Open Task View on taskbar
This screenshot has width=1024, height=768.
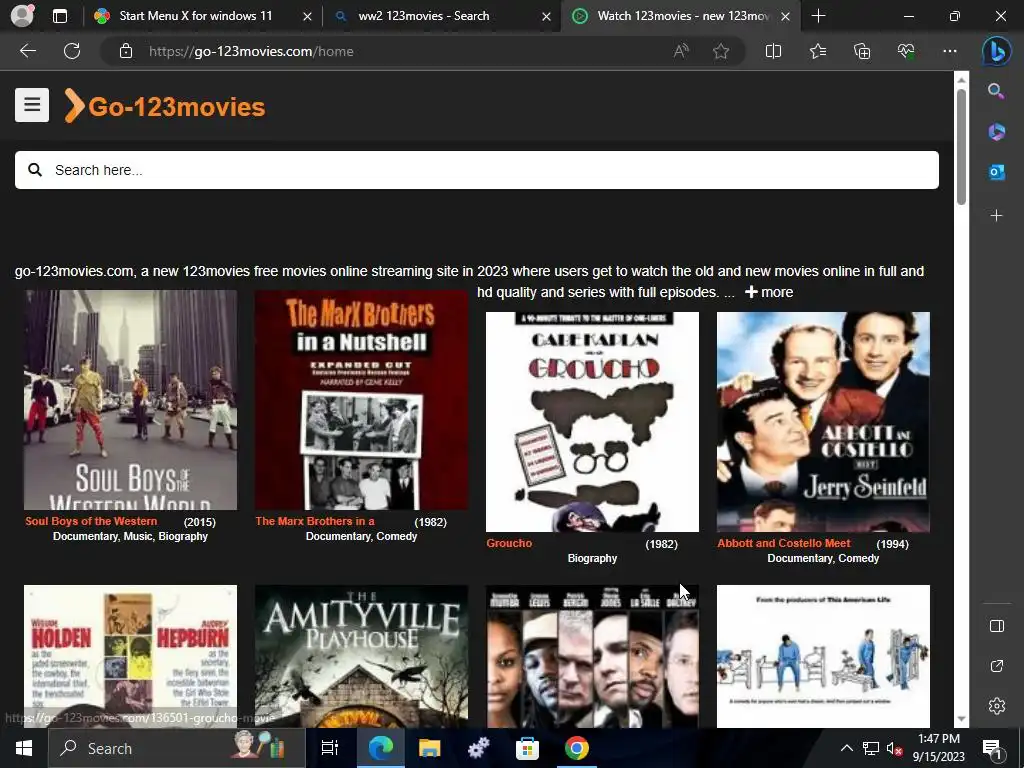[x=330, y=748]
